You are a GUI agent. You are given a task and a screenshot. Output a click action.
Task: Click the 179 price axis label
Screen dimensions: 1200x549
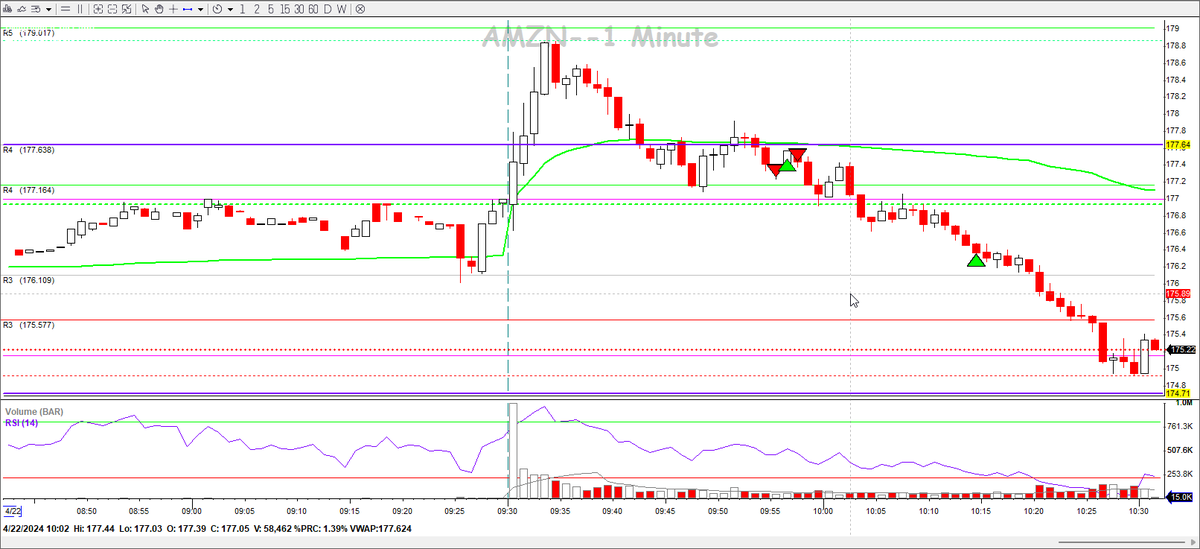(x=1172, y=28)
